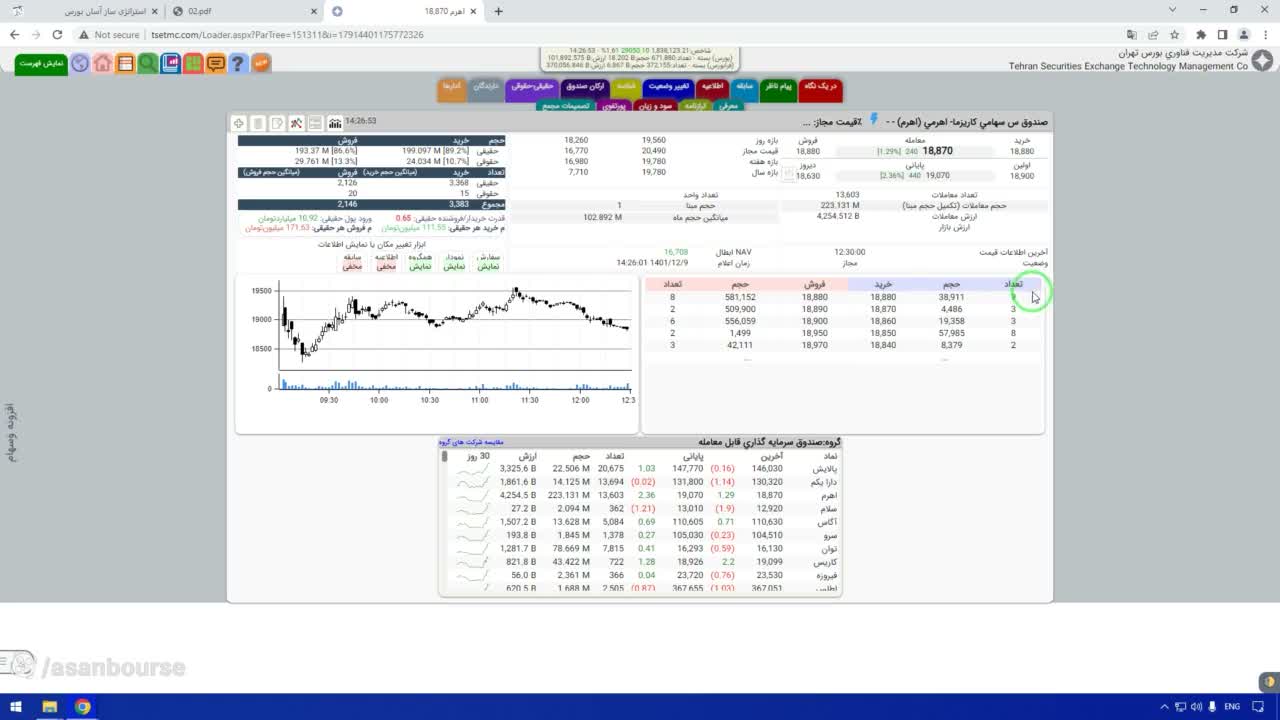The height and width of the screenshot is (720, 1280).
Task: Click the green نمایش فهرست button
Action: [x=41, y=63]
